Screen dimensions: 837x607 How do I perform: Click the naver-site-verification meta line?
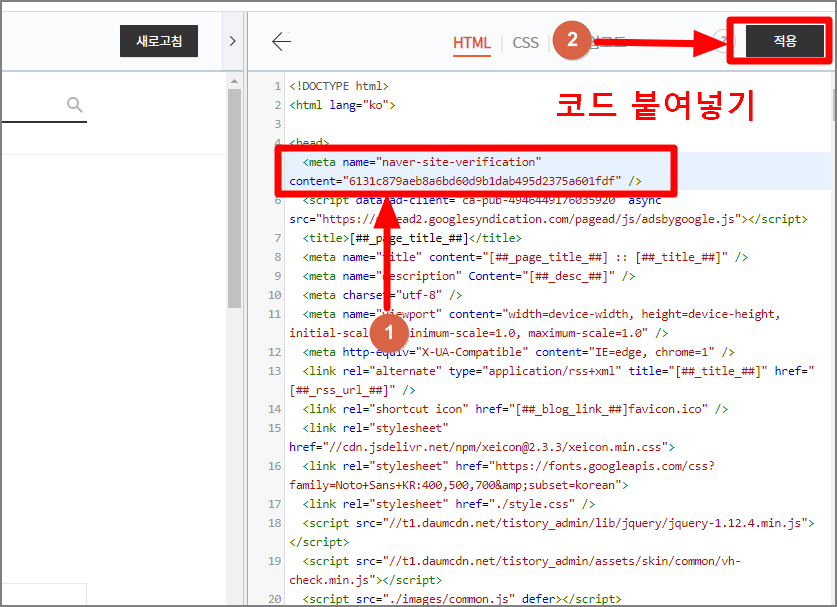[x=422, y=162]
